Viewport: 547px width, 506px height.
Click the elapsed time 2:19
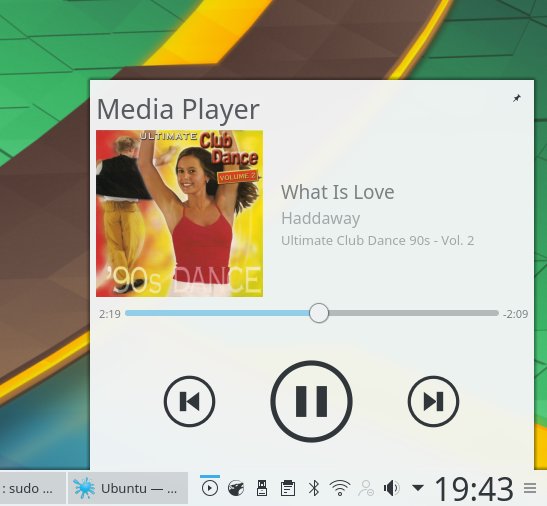click(x=110, y=314)
